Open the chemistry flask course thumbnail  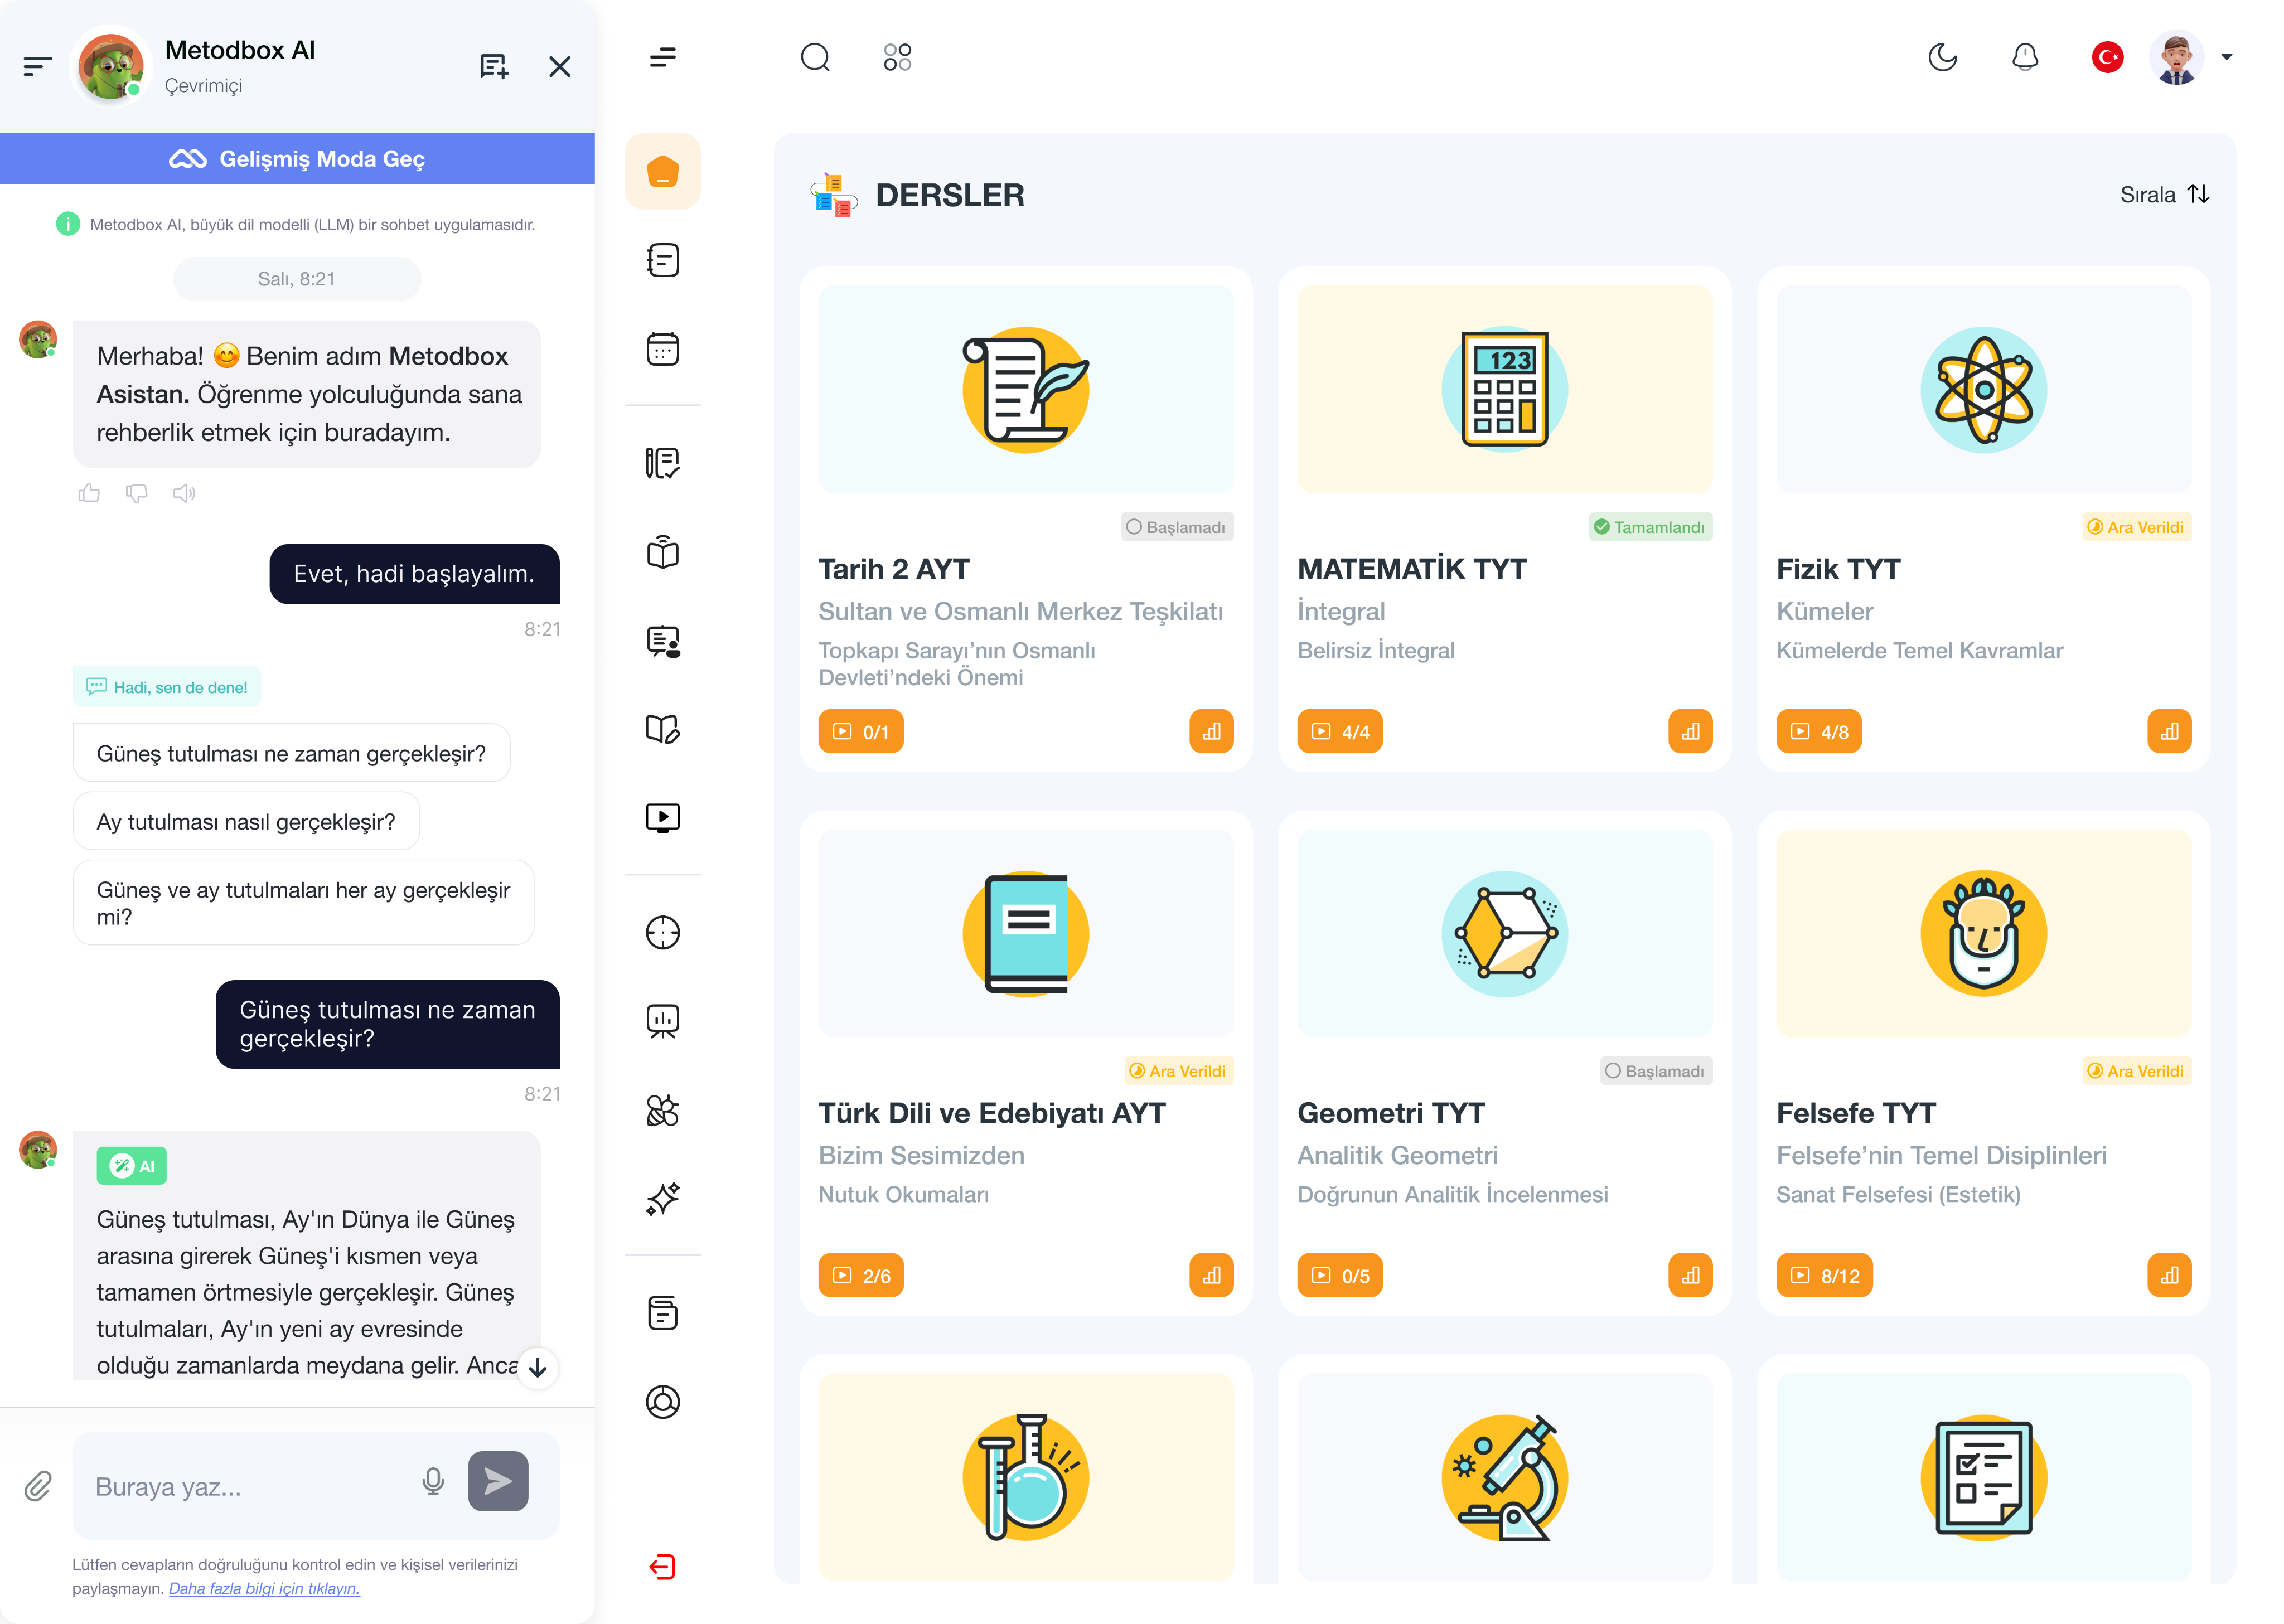[x=1025, y=1477]
